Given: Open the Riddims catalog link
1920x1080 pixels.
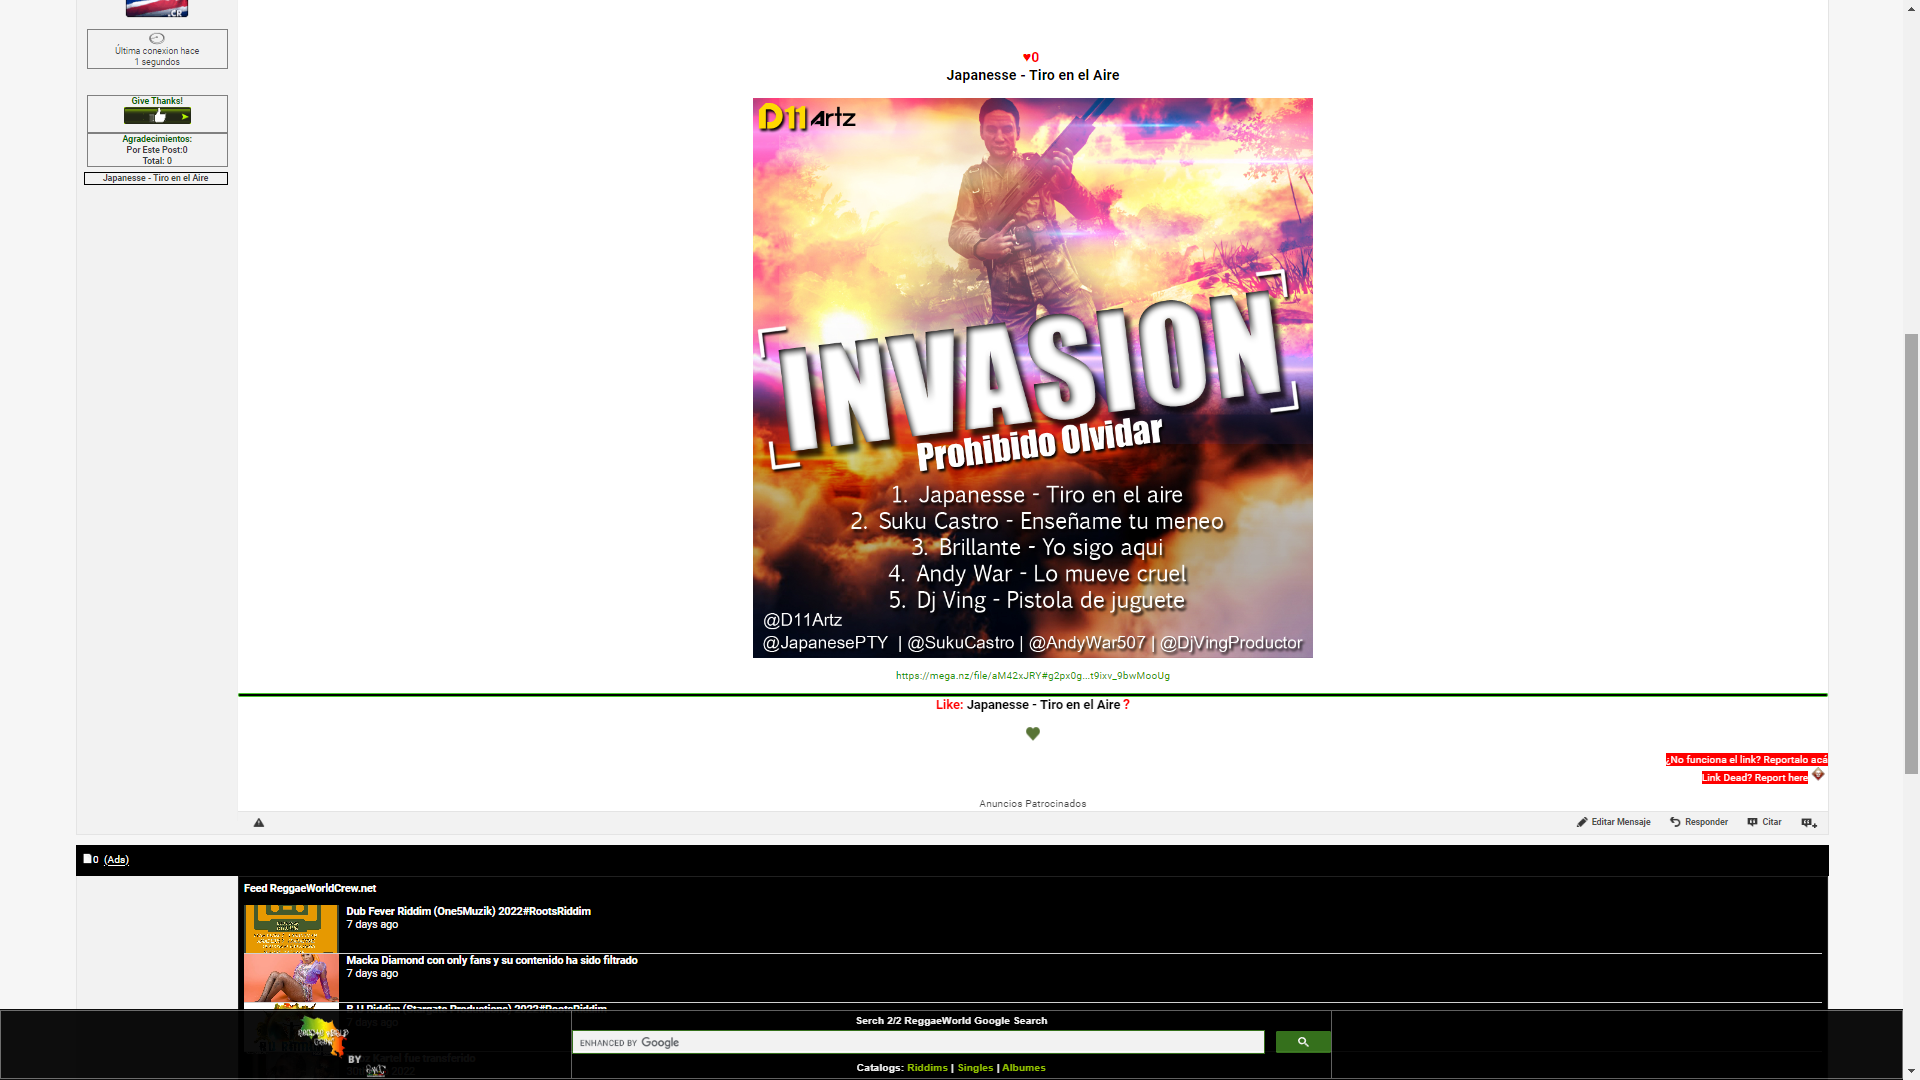Looking at the screenshot, I should [927, 1068].
